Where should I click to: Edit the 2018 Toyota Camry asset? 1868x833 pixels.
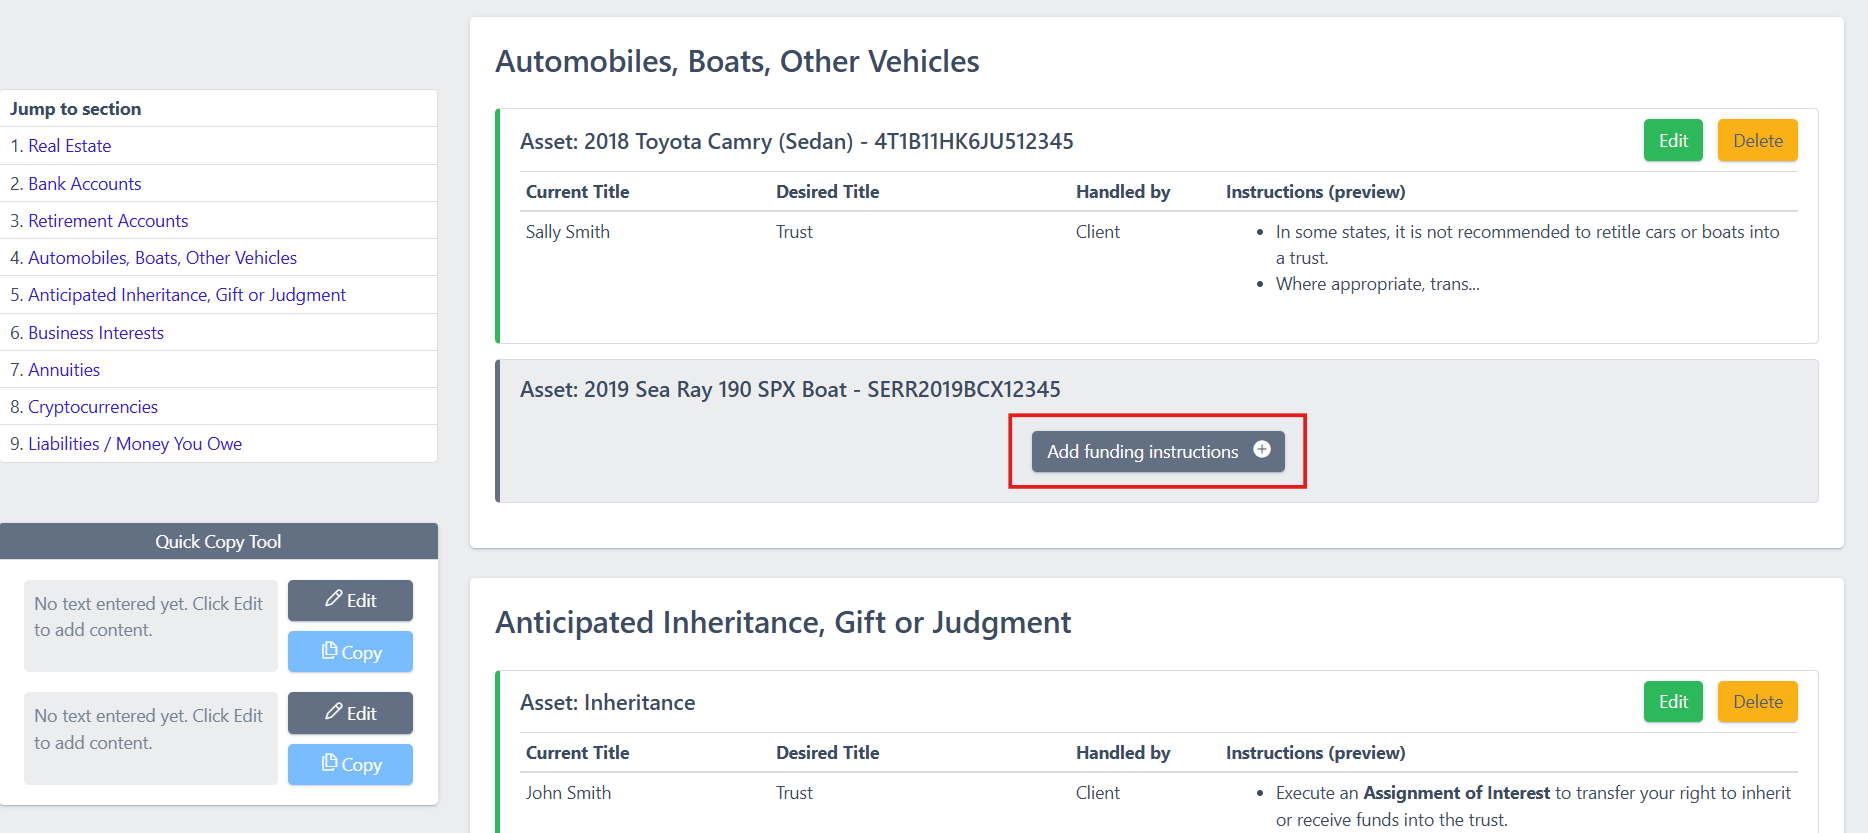1673,141
